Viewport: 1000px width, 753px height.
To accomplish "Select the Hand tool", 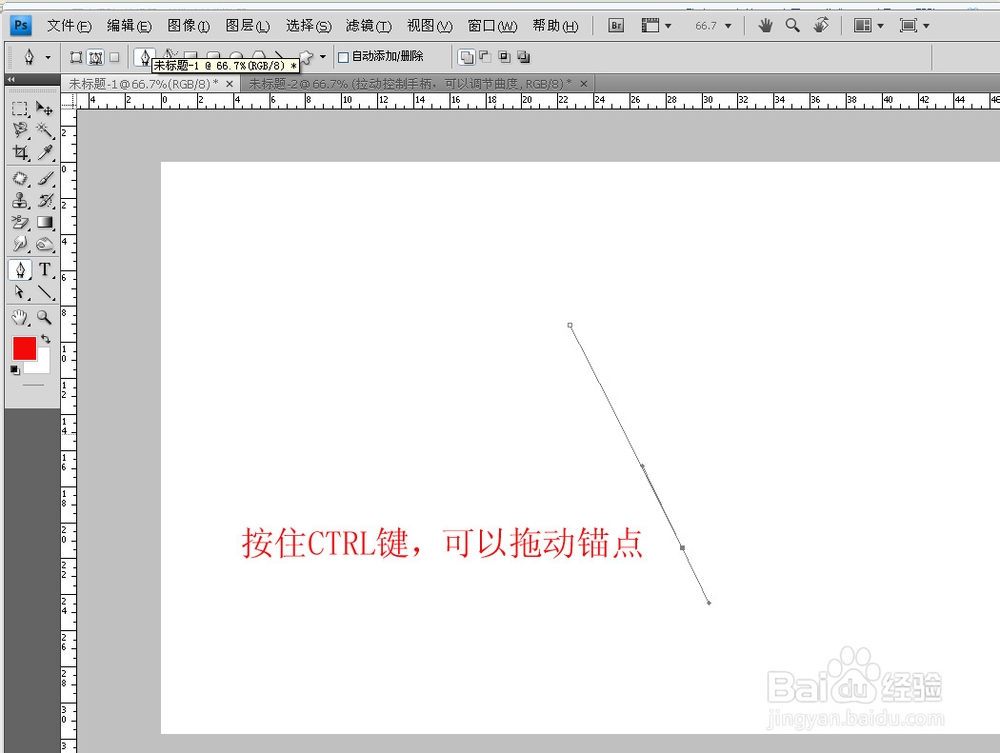I will coord(18,317).
